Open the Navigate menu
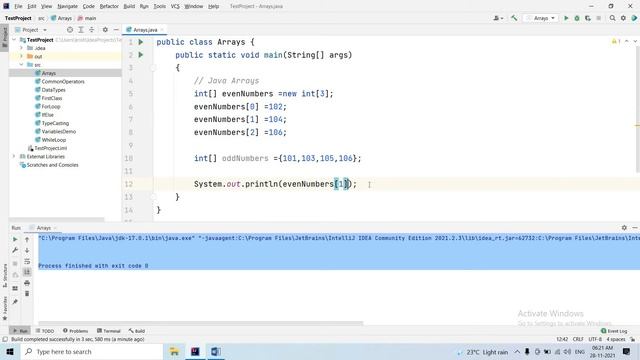 coord(67,6)
